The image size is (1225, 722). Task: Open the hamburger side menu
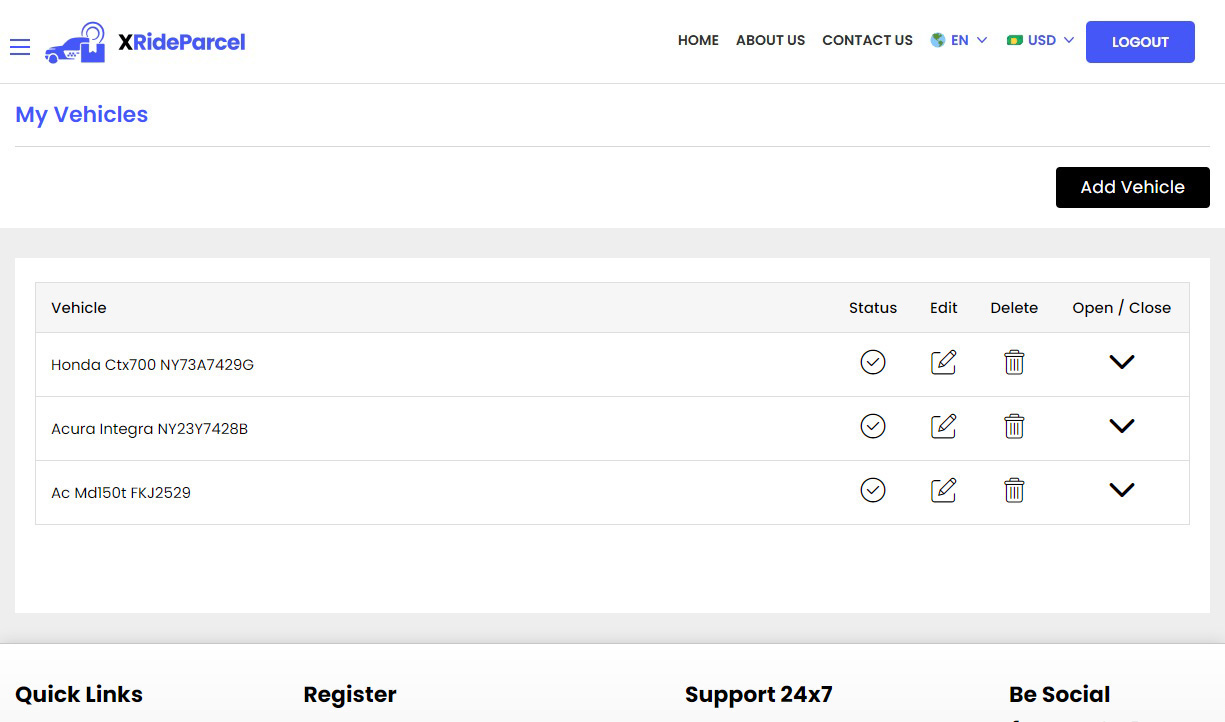(20, 47)
